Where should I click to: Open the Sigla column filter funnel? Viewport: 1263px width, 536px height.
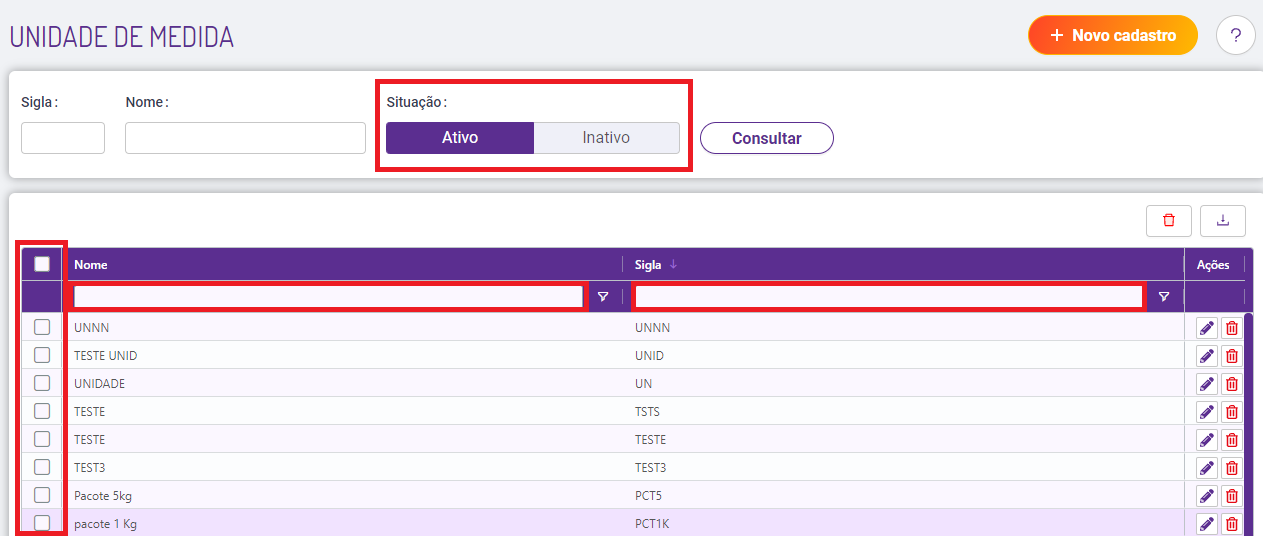coord(1163,297)
